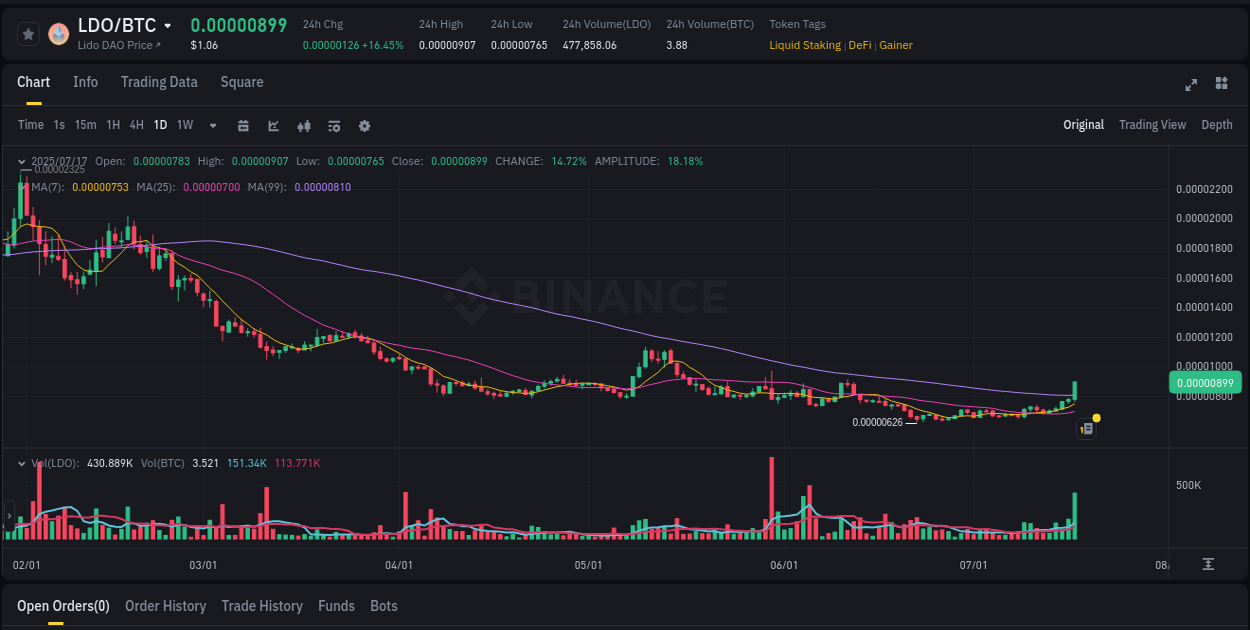Click the star icon to favorite LDO/BTC
This screenshot has width=1250, height=630.
click(x=28, y=33)
